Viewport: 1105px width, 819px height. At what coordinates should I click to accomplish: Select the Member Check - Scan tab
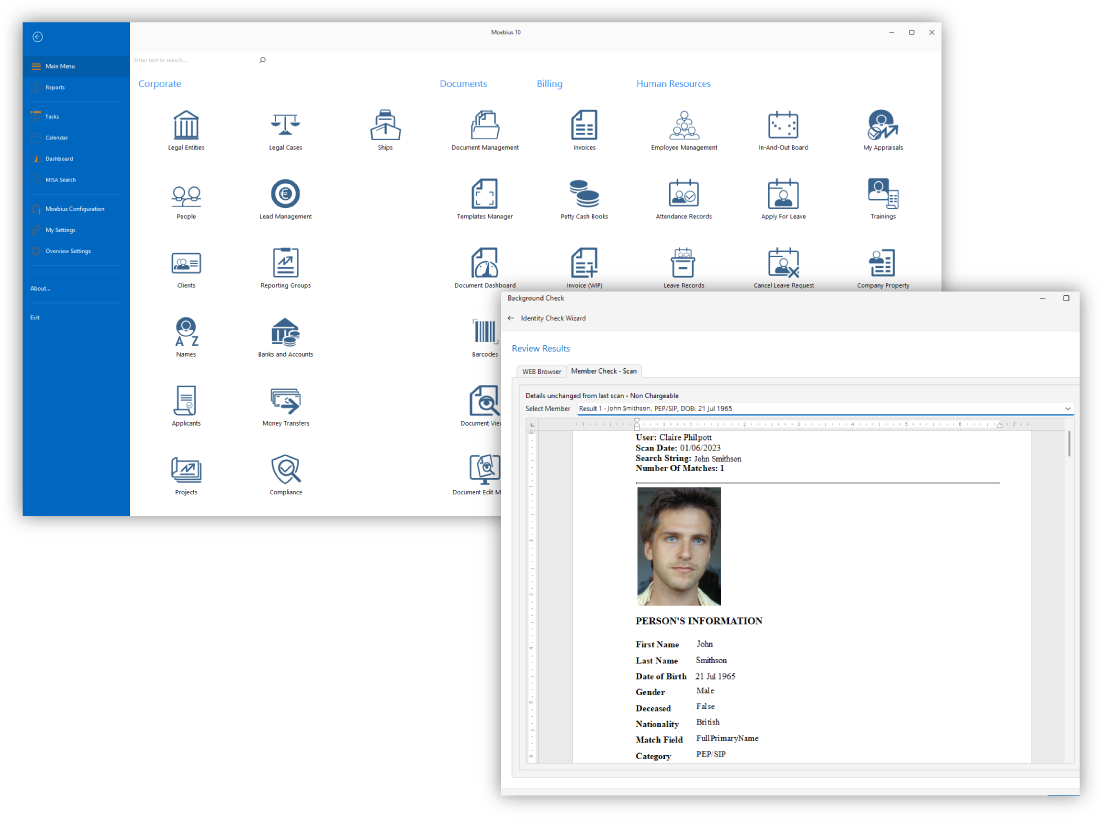pyautogui.click(x=603, y=372)
